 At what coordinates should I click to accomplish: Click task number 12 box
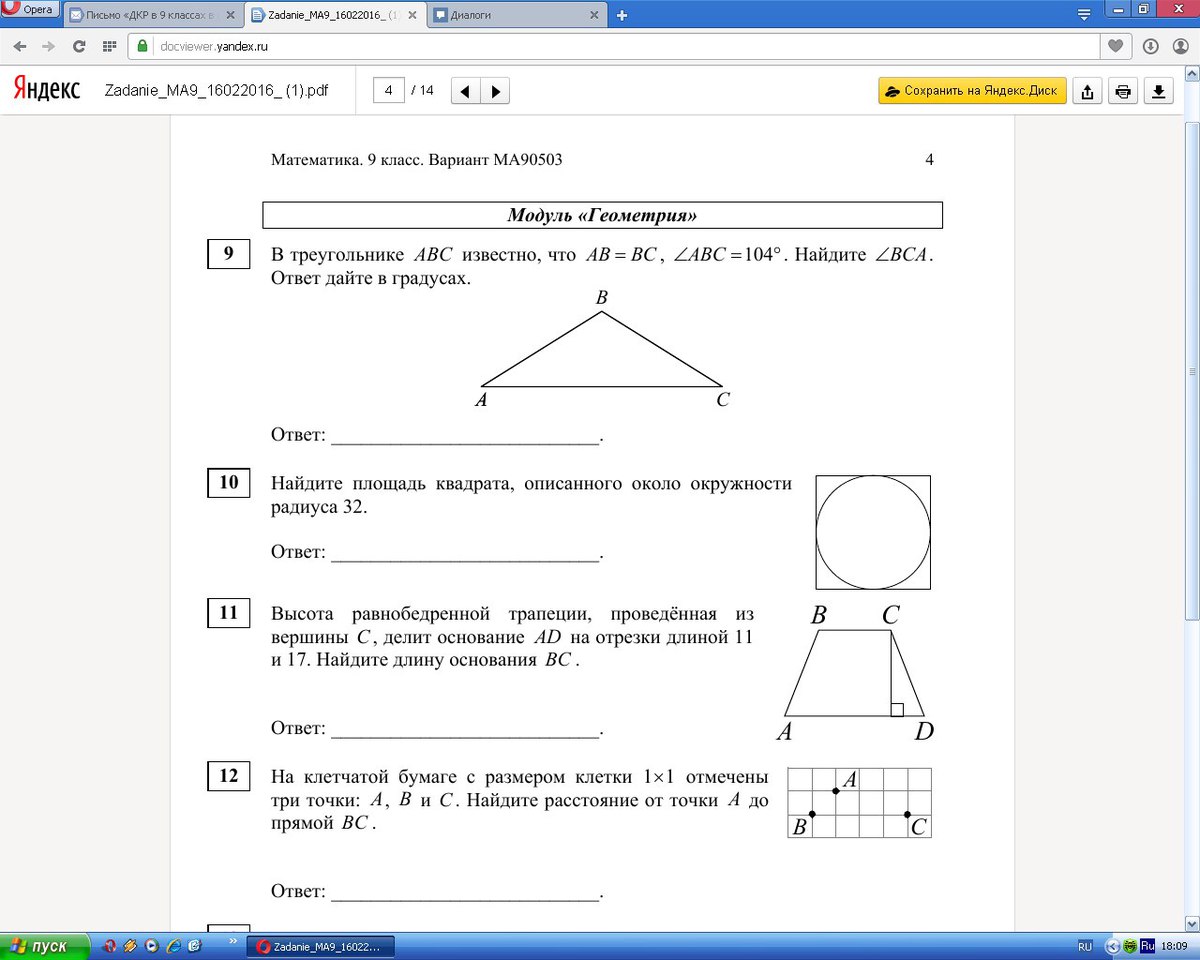tap(228, 775)
